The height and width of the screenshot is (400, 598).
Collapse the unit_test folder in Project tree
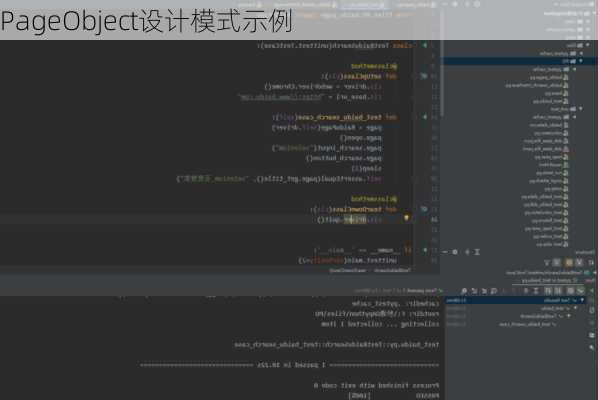click(581, 109)
